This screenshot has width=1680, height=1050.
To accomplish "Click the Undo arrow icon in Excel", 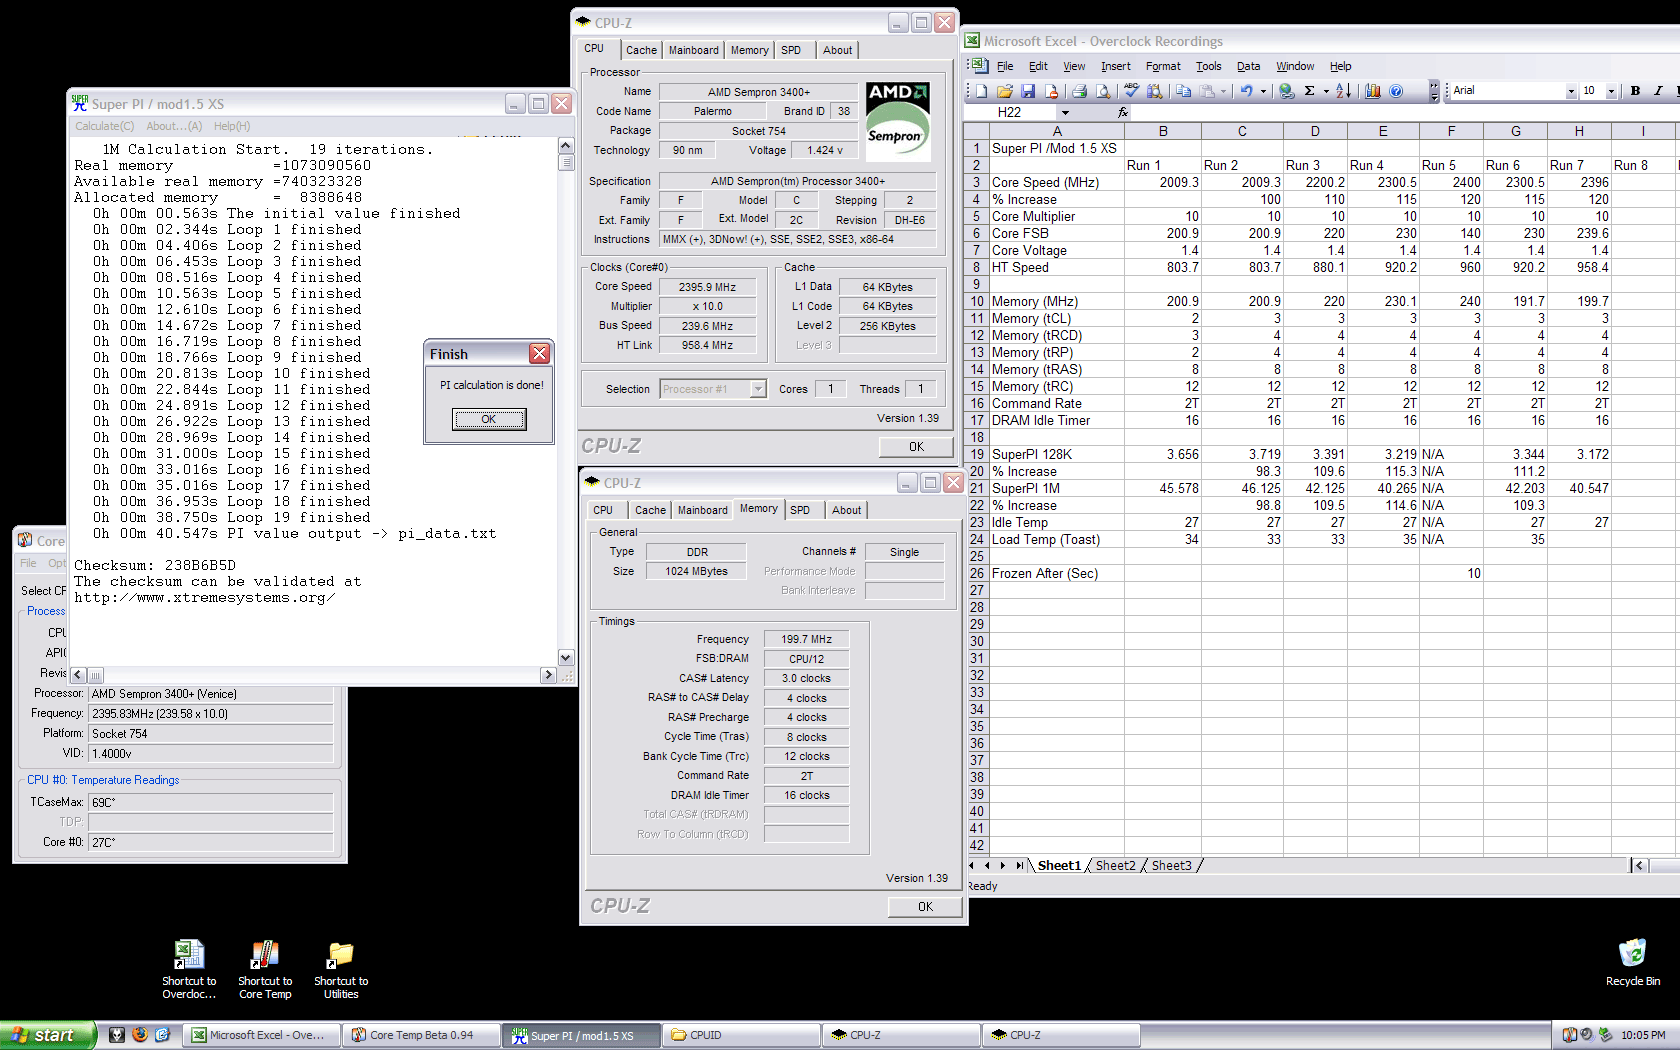I will point(1247,91).
